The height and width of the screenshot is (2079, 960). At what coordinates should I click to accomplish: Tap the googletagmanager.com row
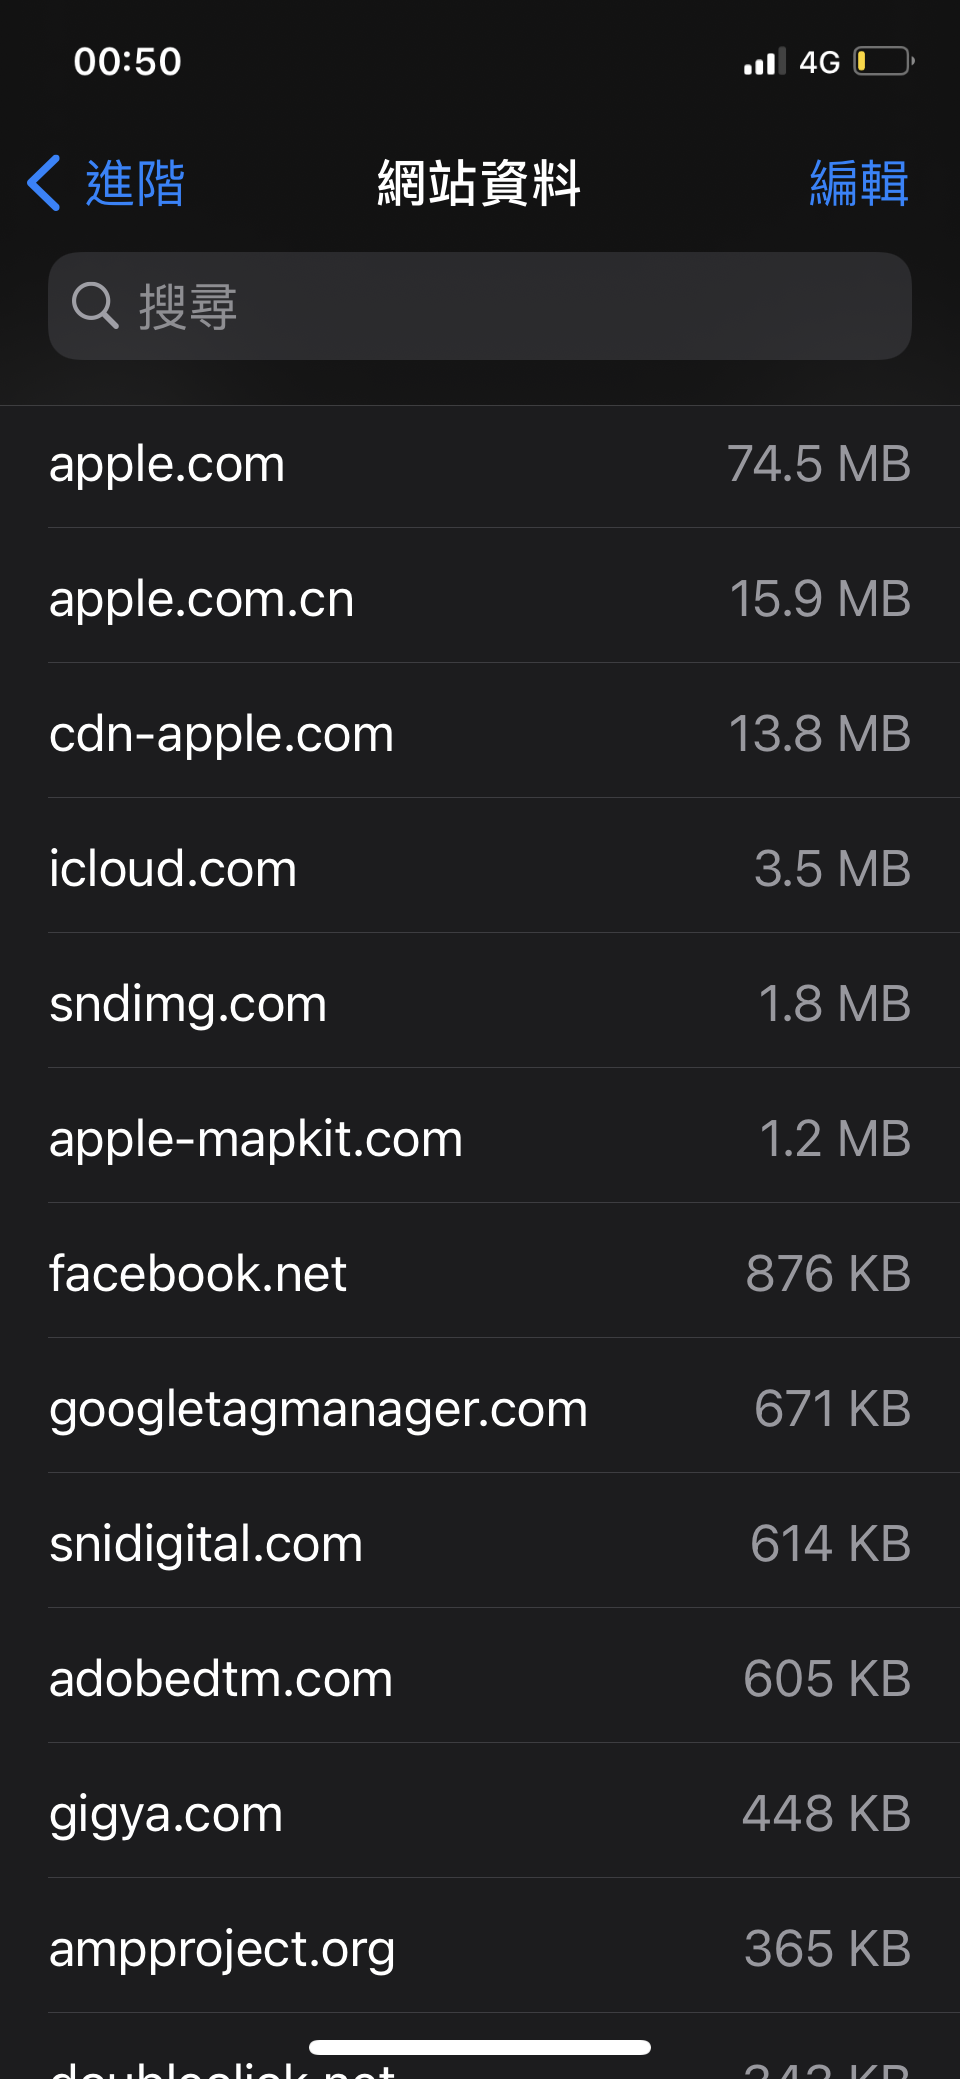(480, 1409)
